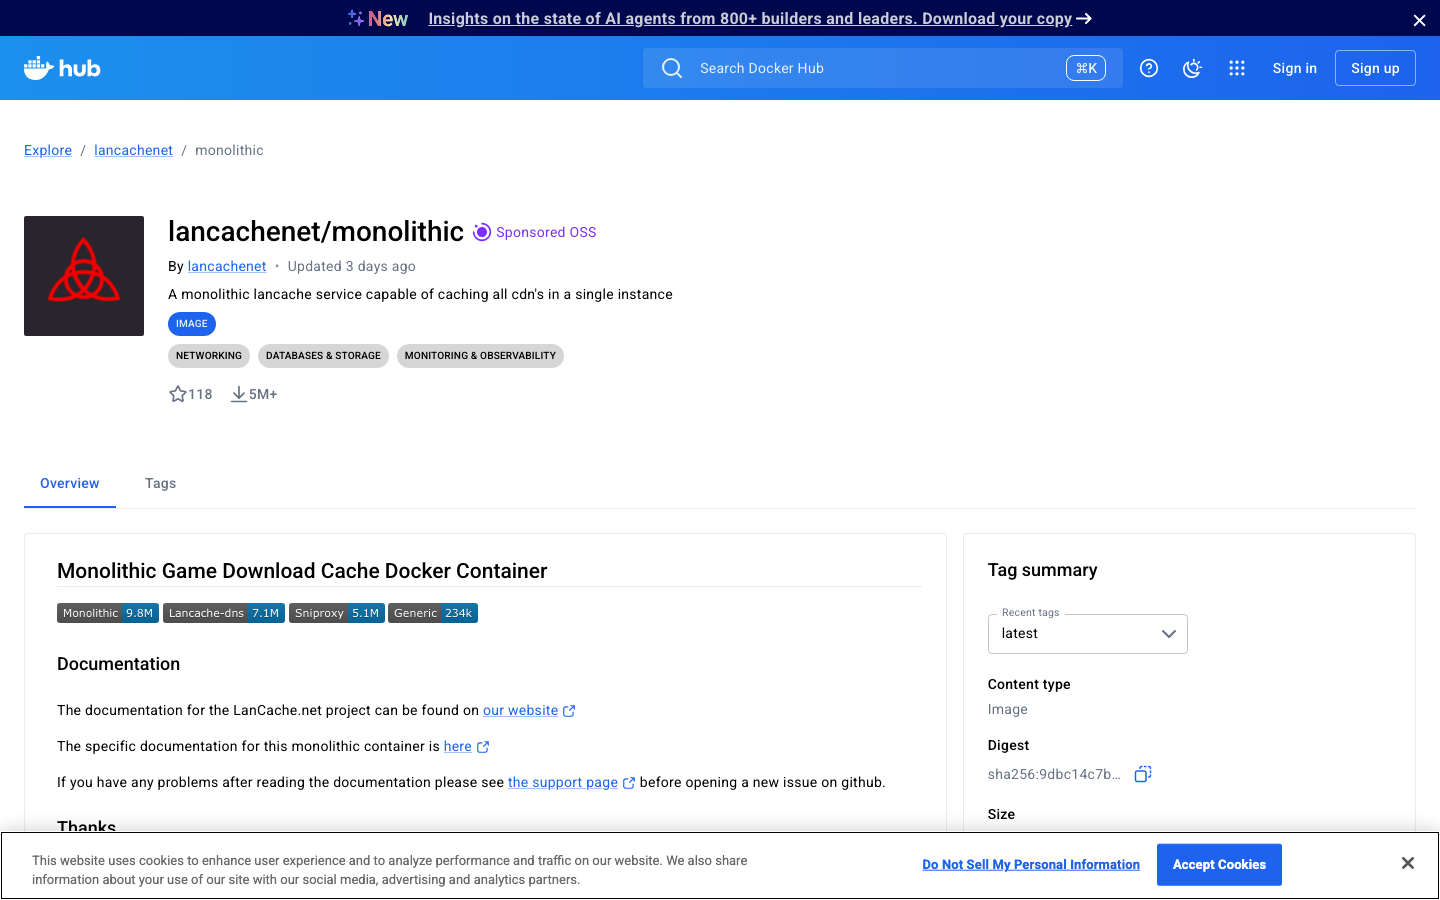Click the star count icon
Viewport: 1440px width, 900px height.
(x=178, y=394)
